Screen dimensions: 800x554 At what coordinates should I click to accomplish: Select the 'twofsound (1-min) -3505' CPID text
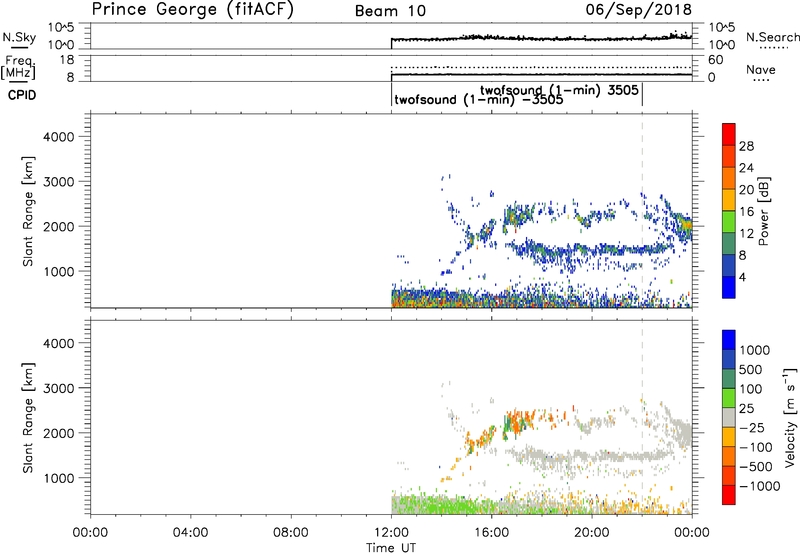(x=479, y=99)
